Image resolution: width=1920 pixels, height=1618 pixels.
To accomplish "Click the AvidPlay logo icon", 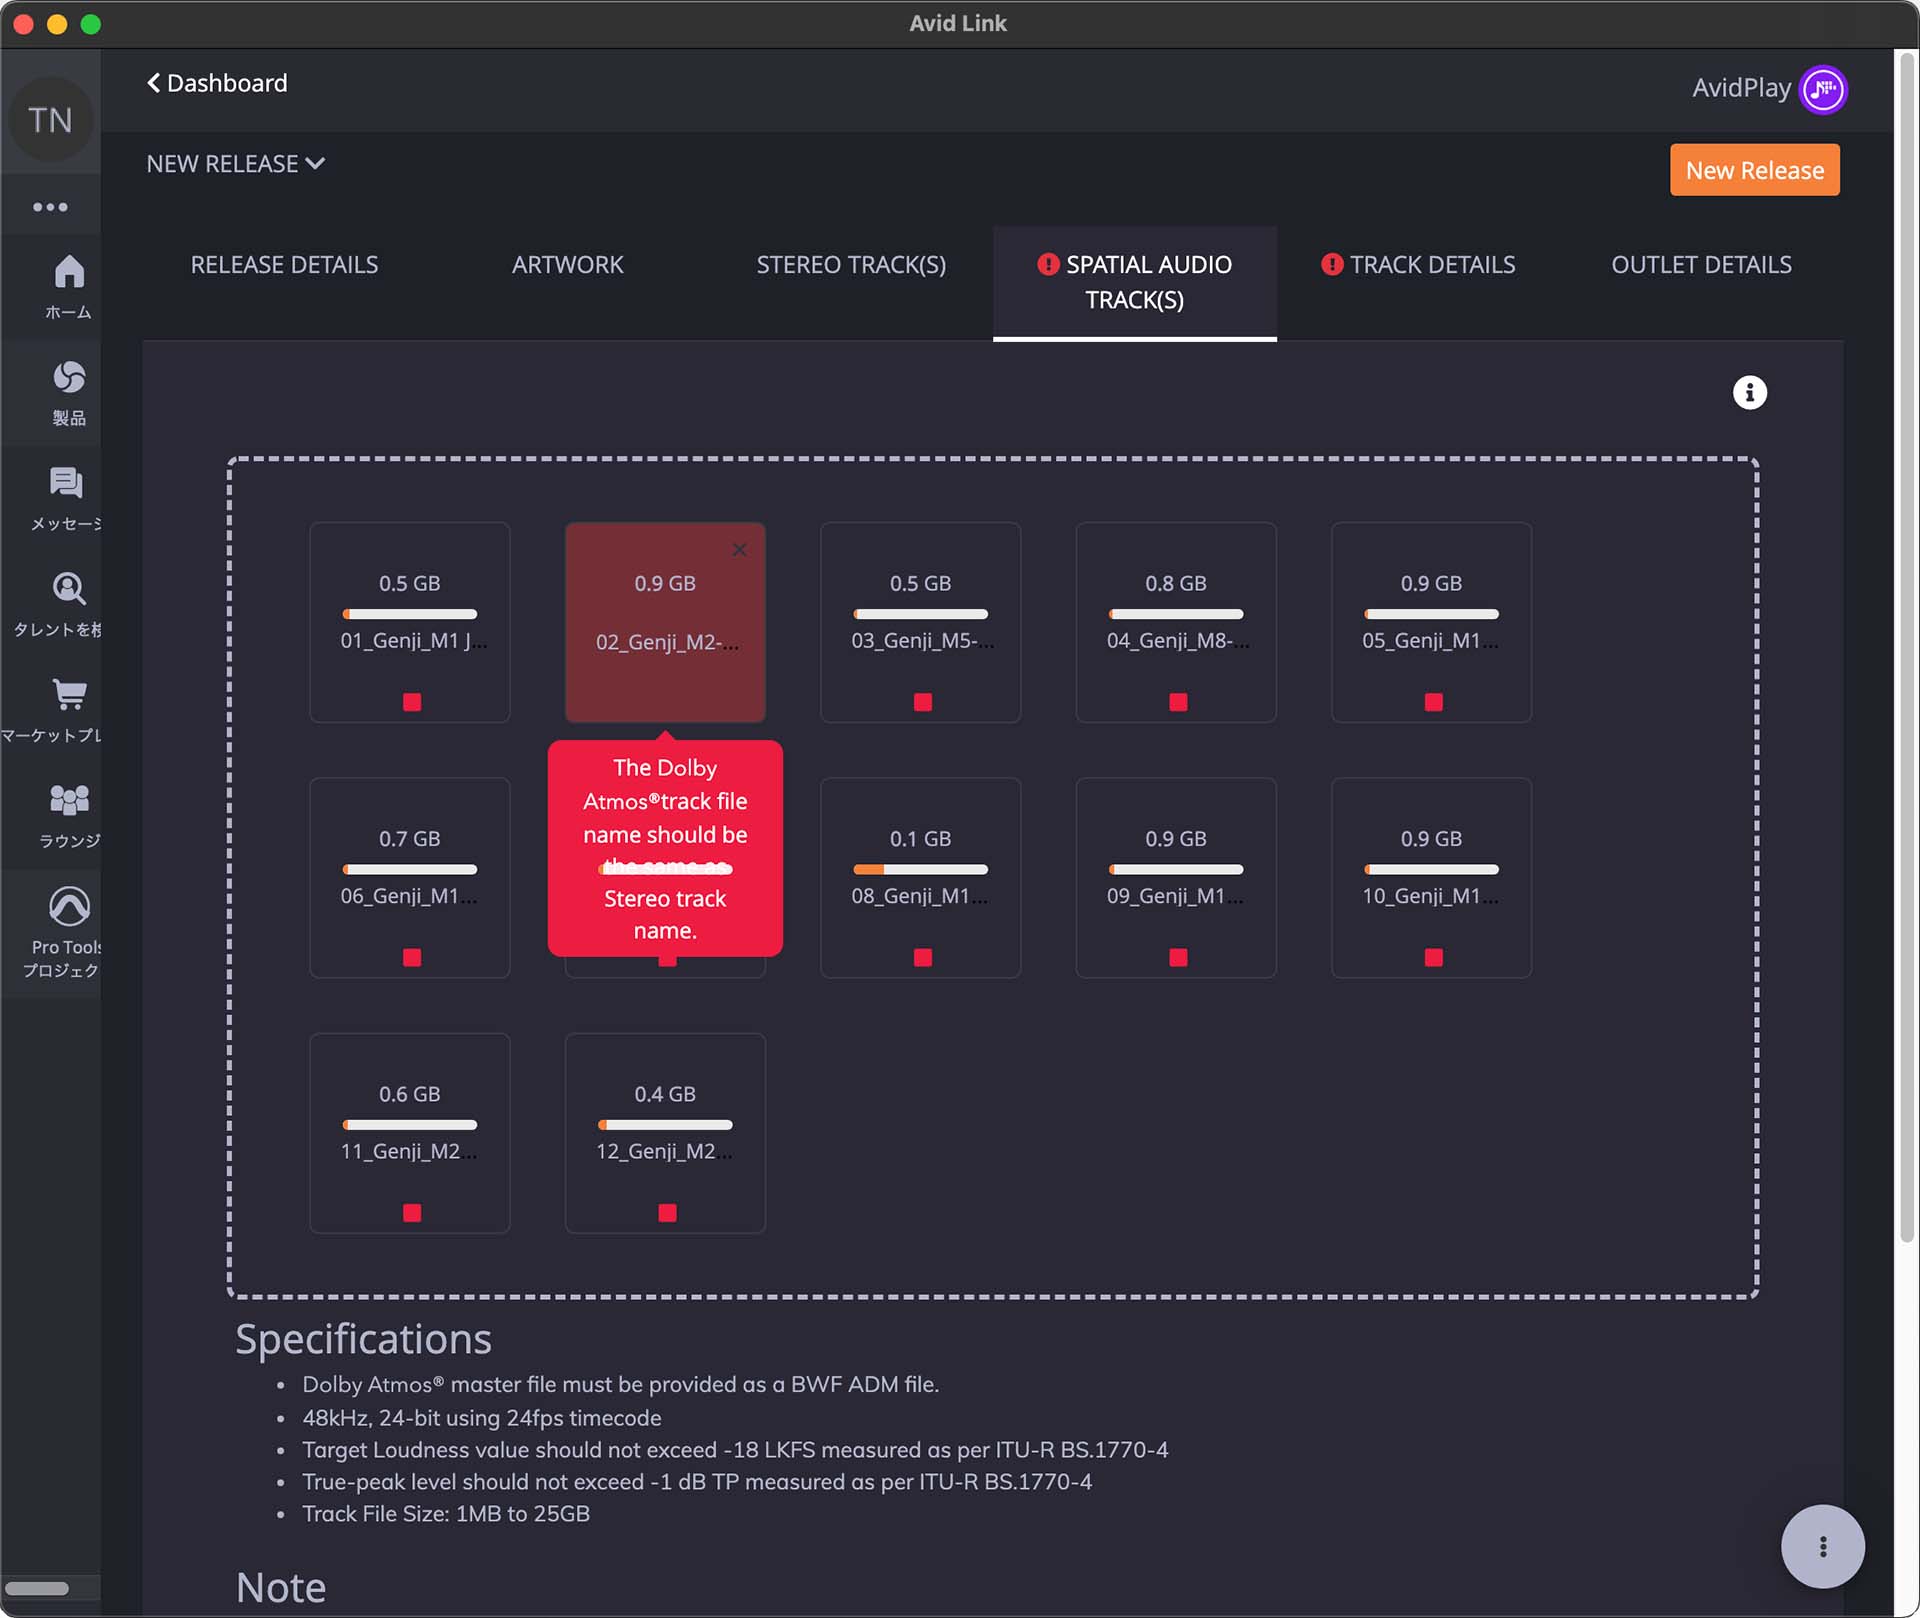I will click(1822, 89).
